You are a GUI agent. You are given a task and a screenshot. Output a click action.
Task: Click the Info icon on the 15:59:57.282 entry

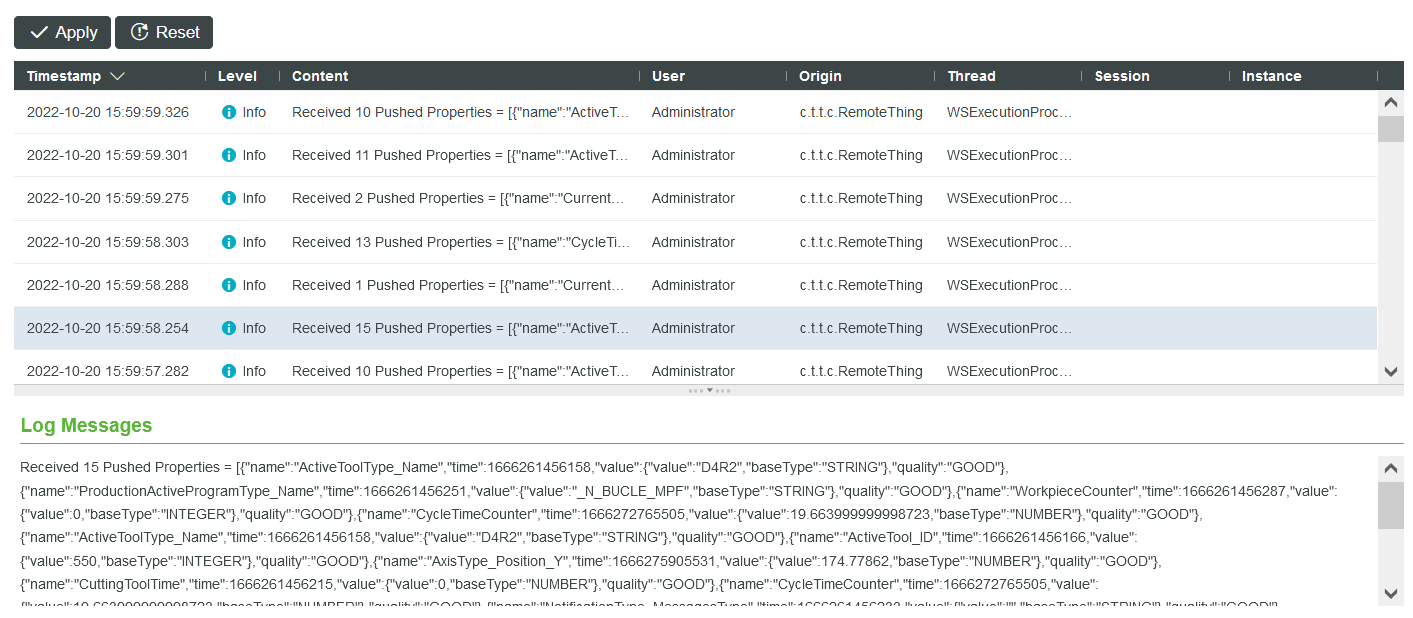click(x=231, y=371)
